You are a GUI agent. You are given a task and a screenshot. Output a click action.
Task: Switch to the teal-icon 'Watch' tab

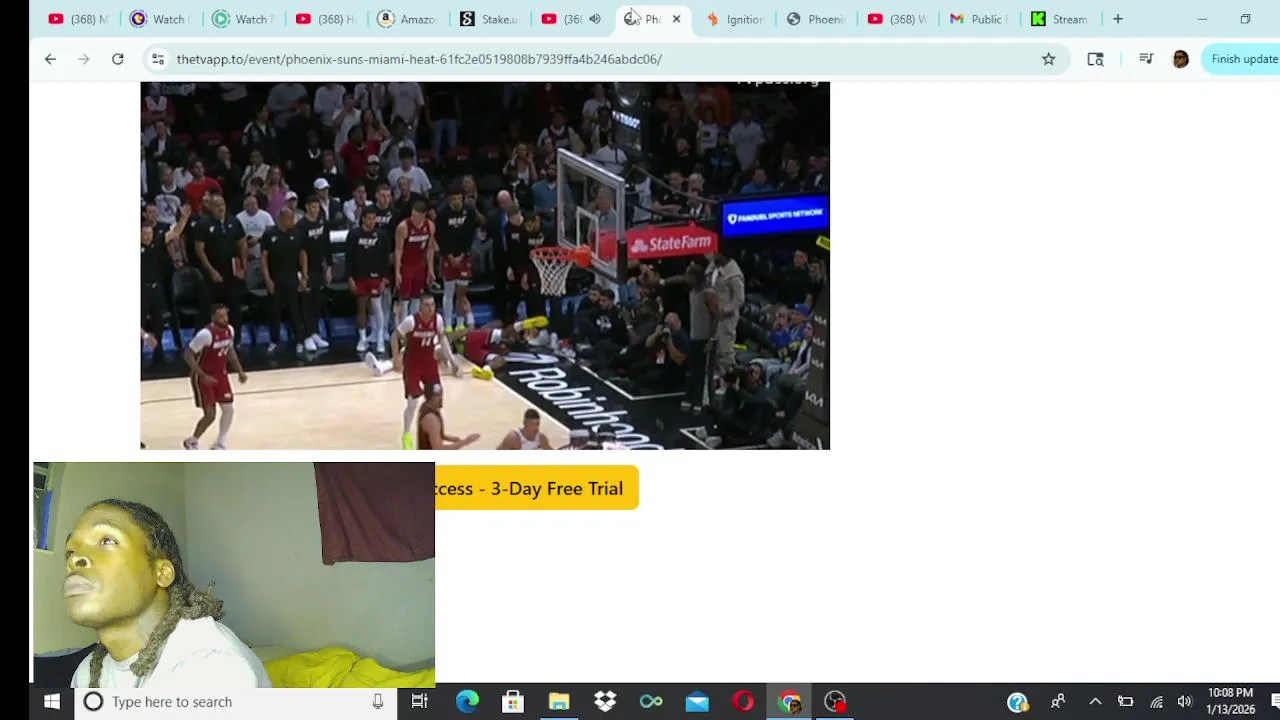click(x=242, y=19)
